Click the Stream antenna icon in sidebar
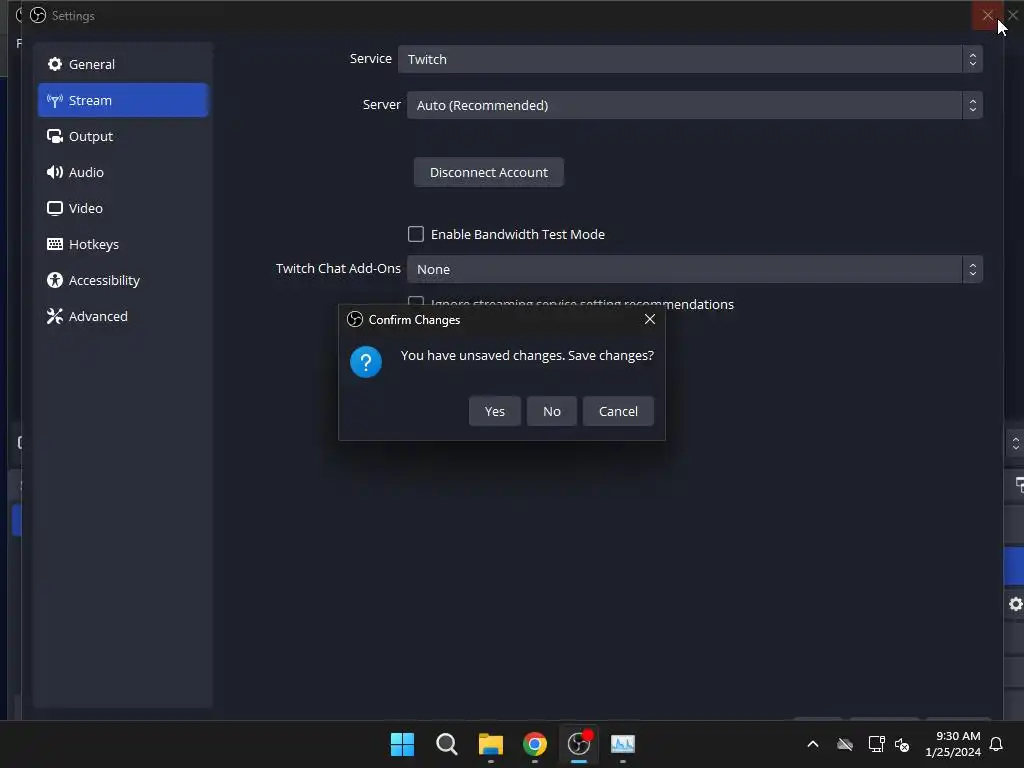The image size is (1024, 768). point(55,100)
